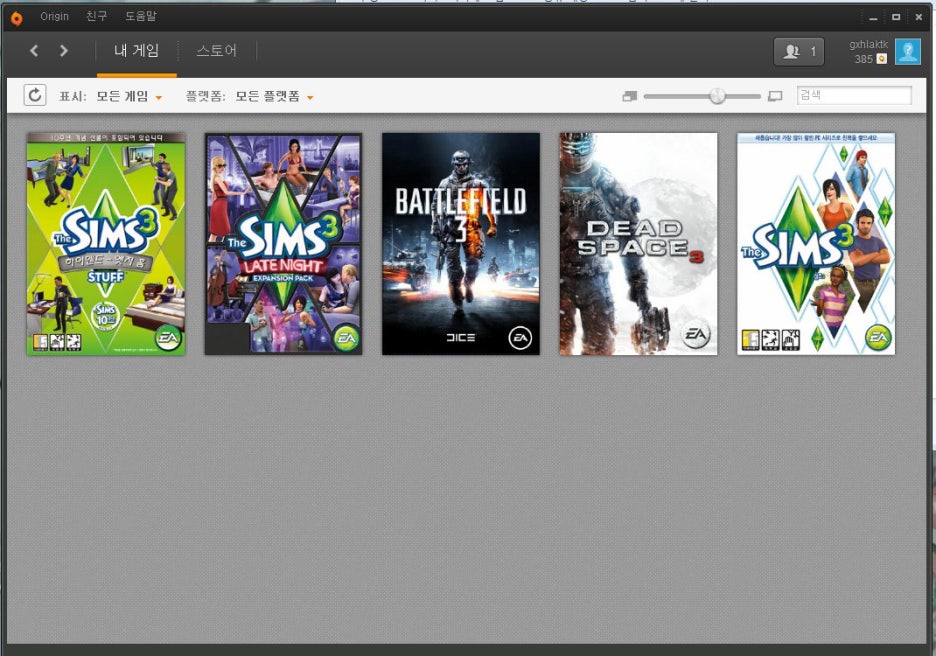The image size is (936, 656).
Task: Click the tile size slider handle
Action: (x=717, y=96)
